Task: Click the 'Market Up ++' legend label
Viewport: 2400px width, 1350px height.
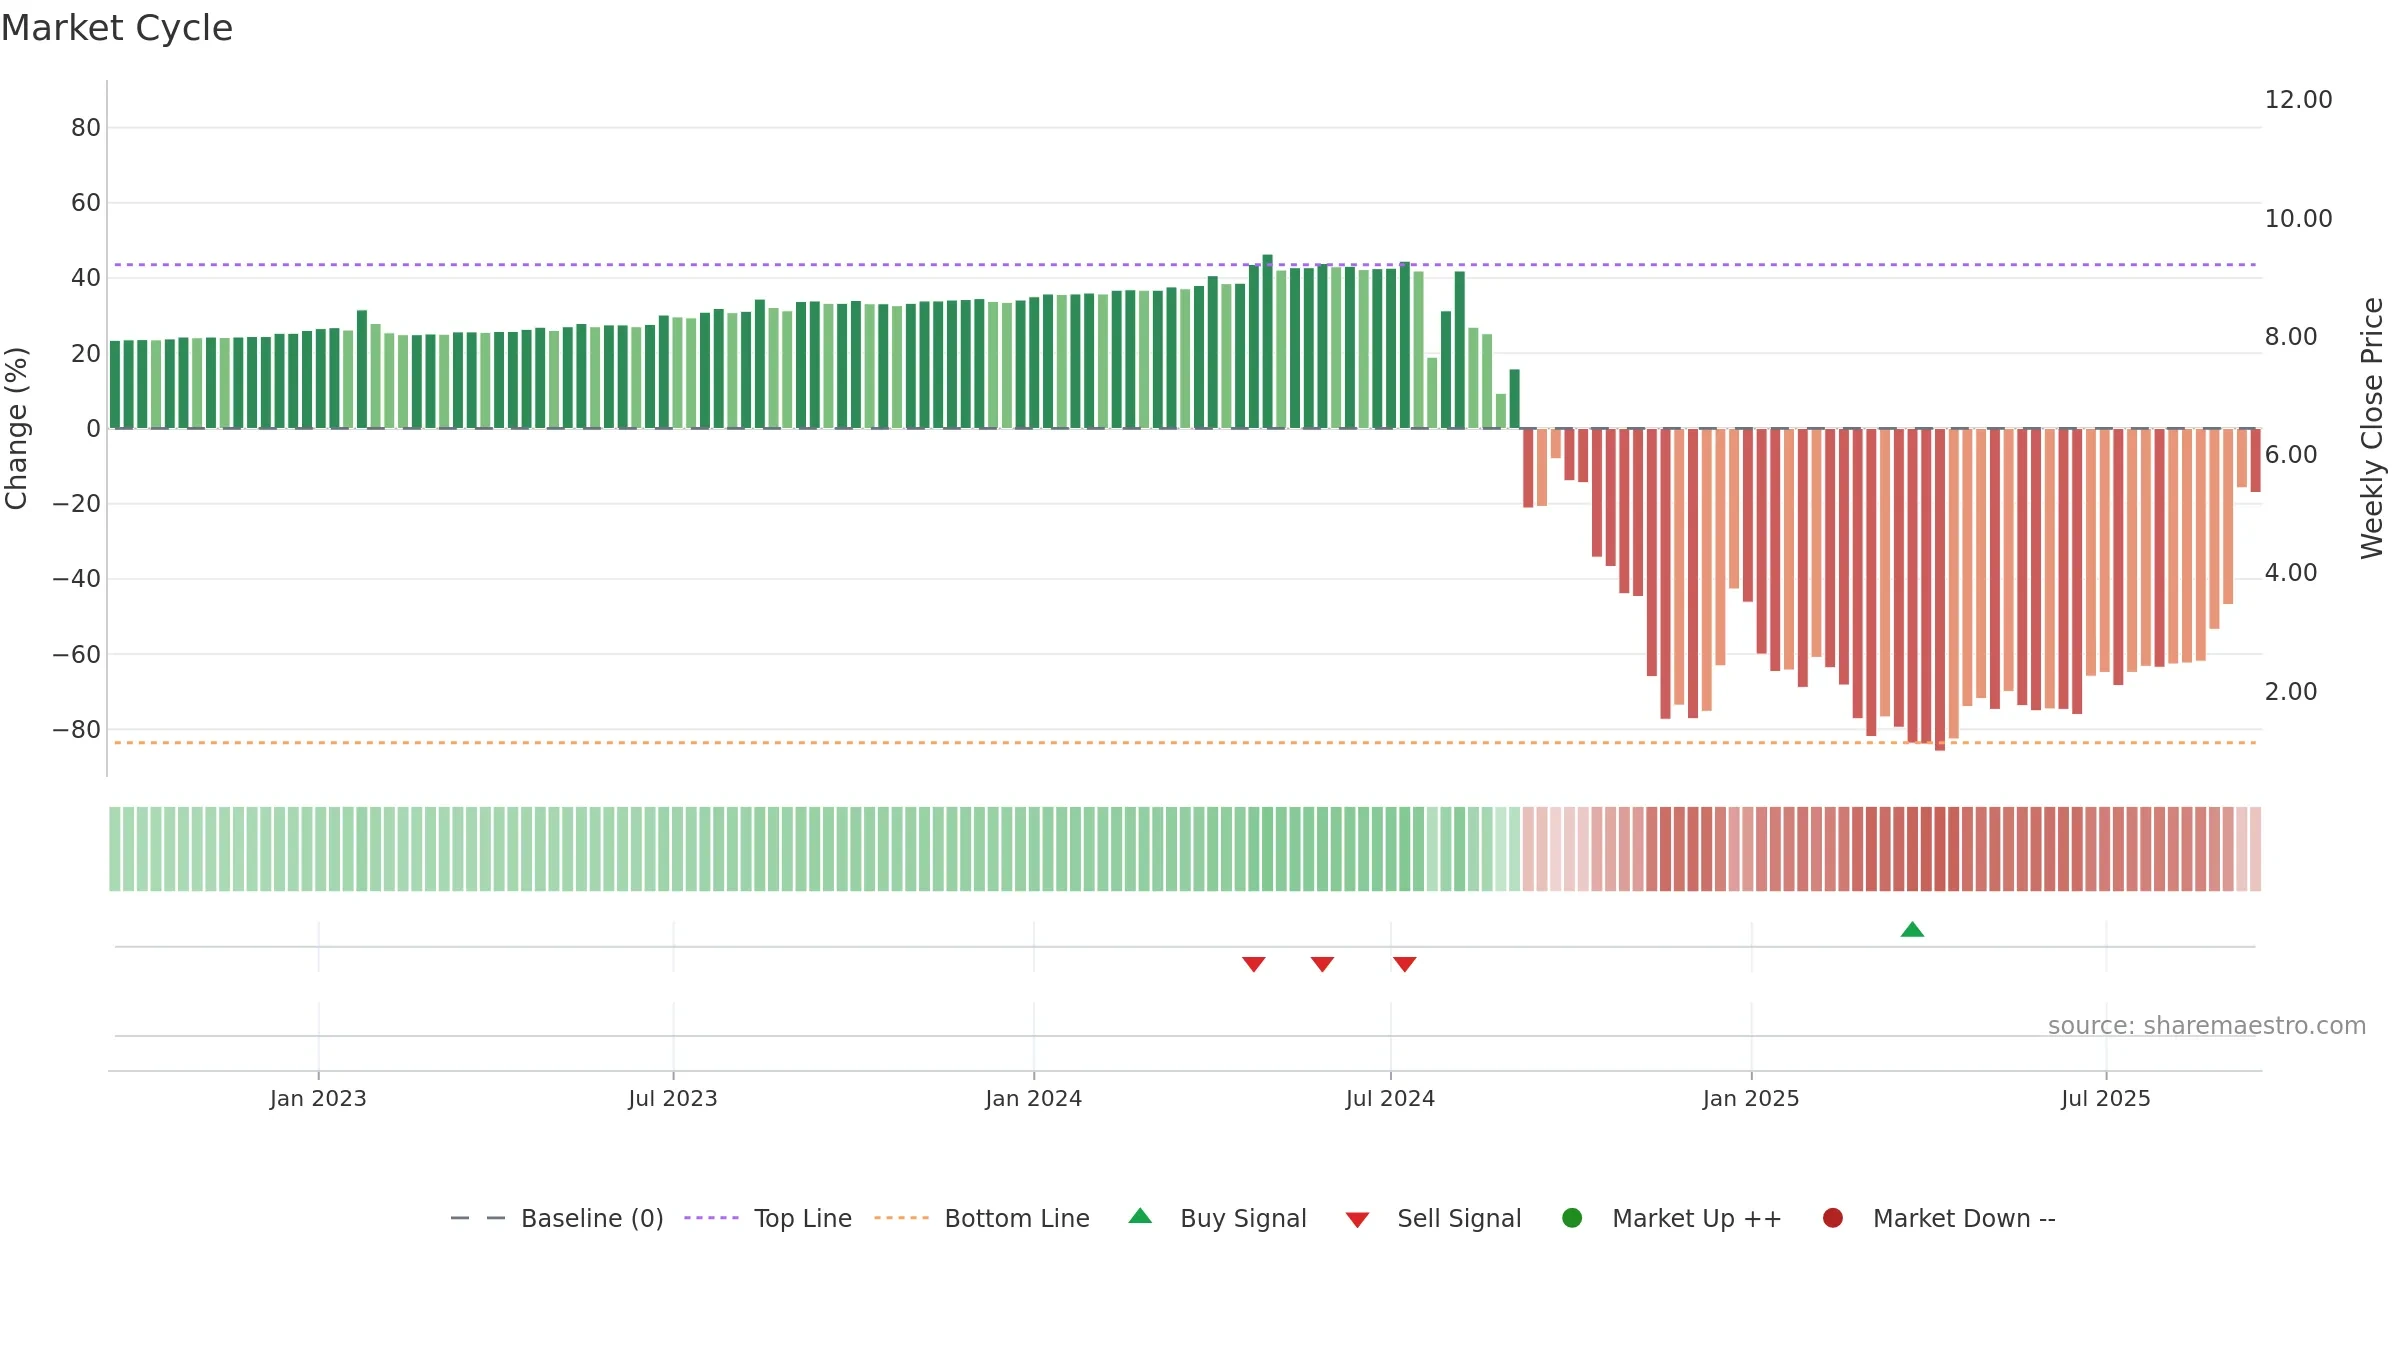Action: [1697, 1219]
